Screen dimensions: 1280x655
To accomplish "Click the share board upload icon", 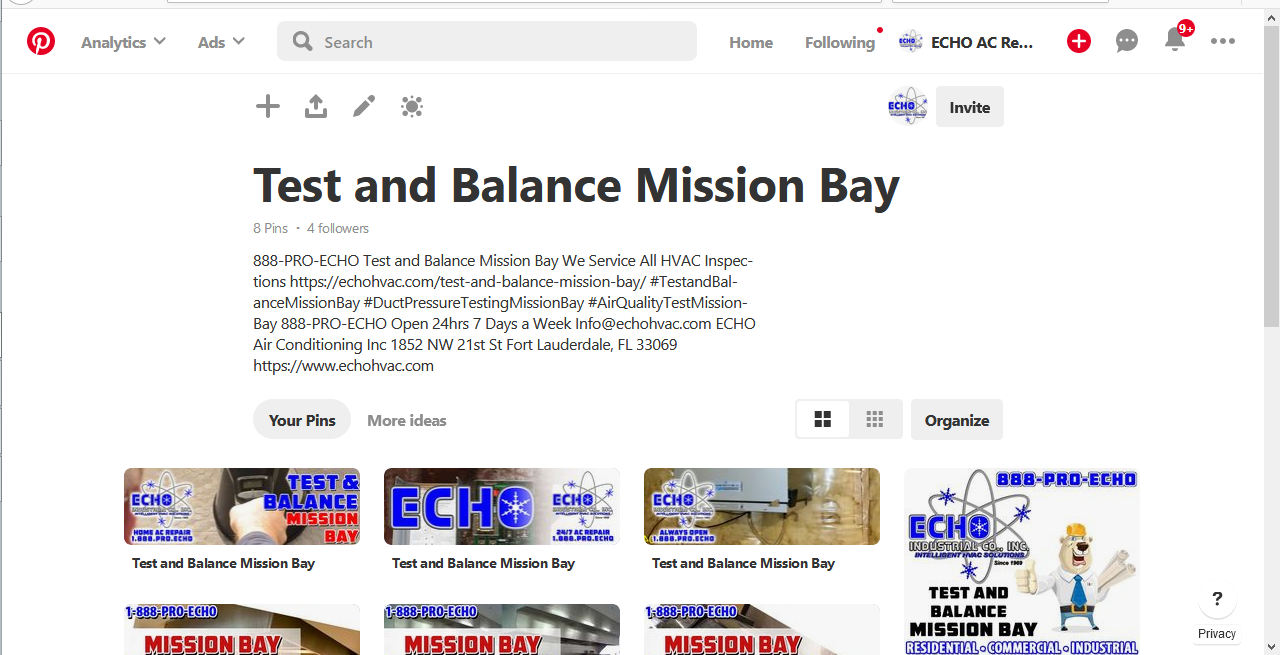I will (316, 106).
